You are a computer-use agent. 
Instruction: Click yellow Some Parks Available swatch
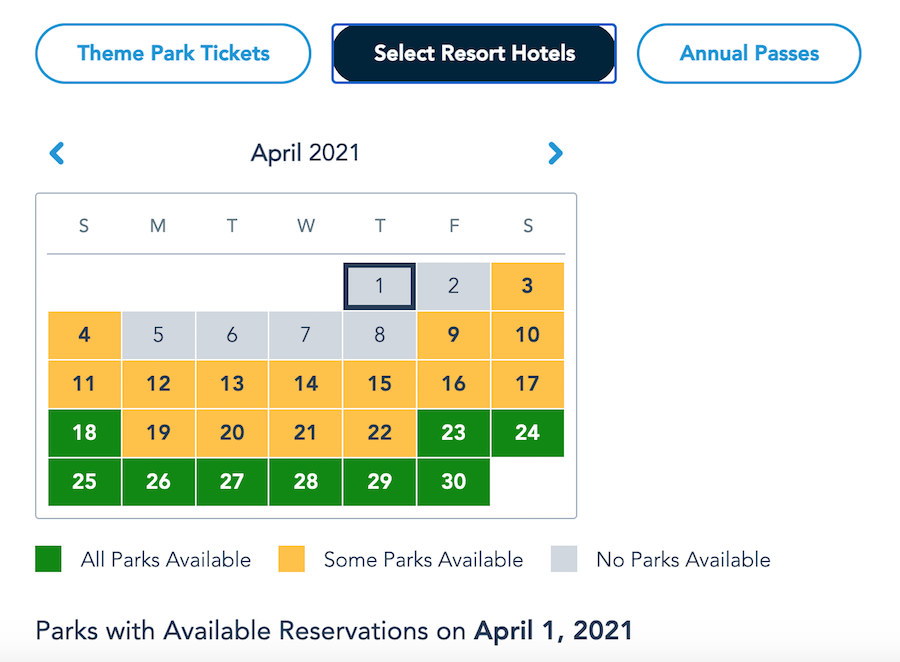(291, 559)
